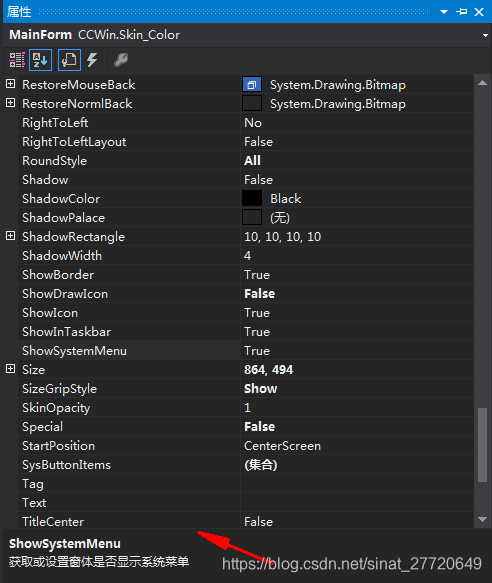Click the empty Tag value field

357,484
